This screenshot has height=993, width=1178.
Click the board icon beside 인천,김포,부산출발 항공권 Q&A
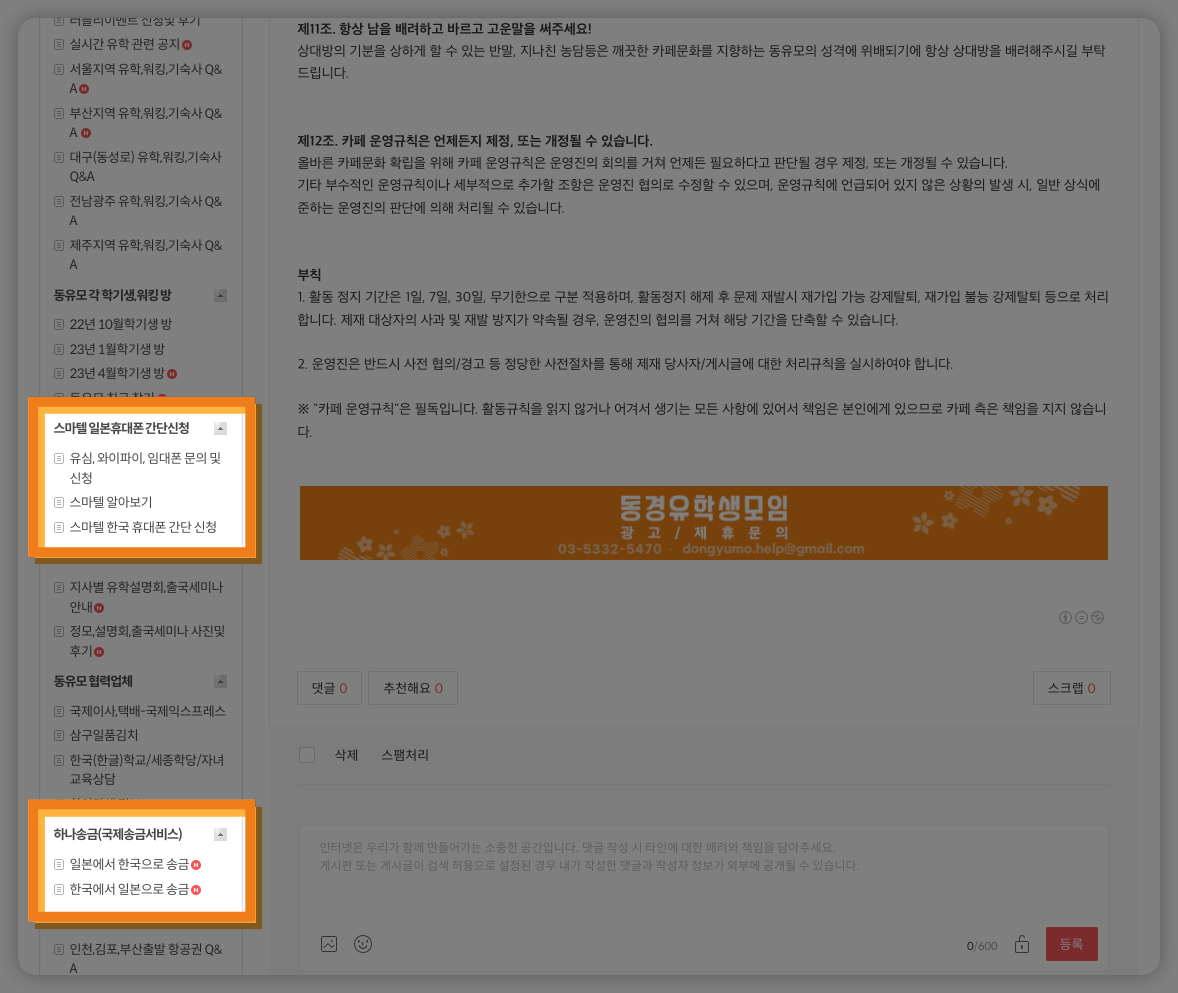pos(59,949)
